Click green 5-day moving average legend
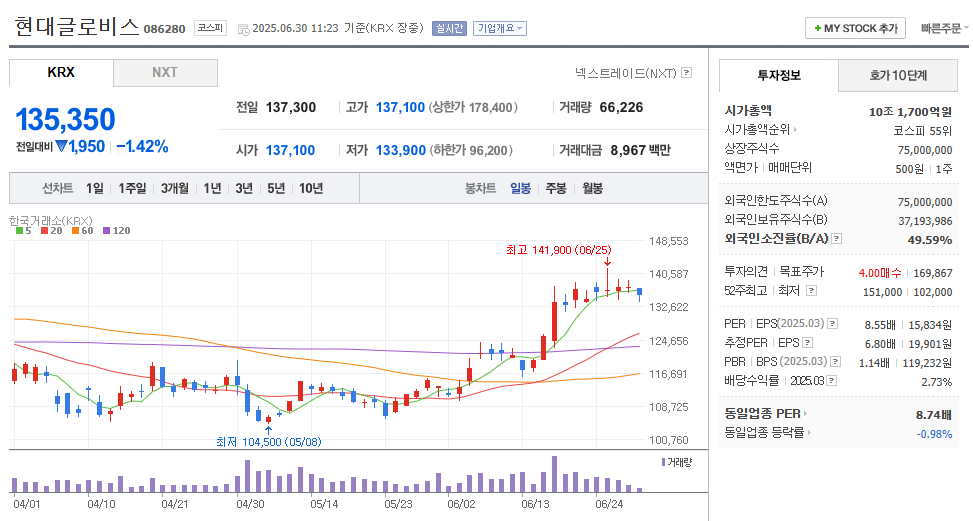The height and width of the screenshot is (521, 973). tap(24, 231)
